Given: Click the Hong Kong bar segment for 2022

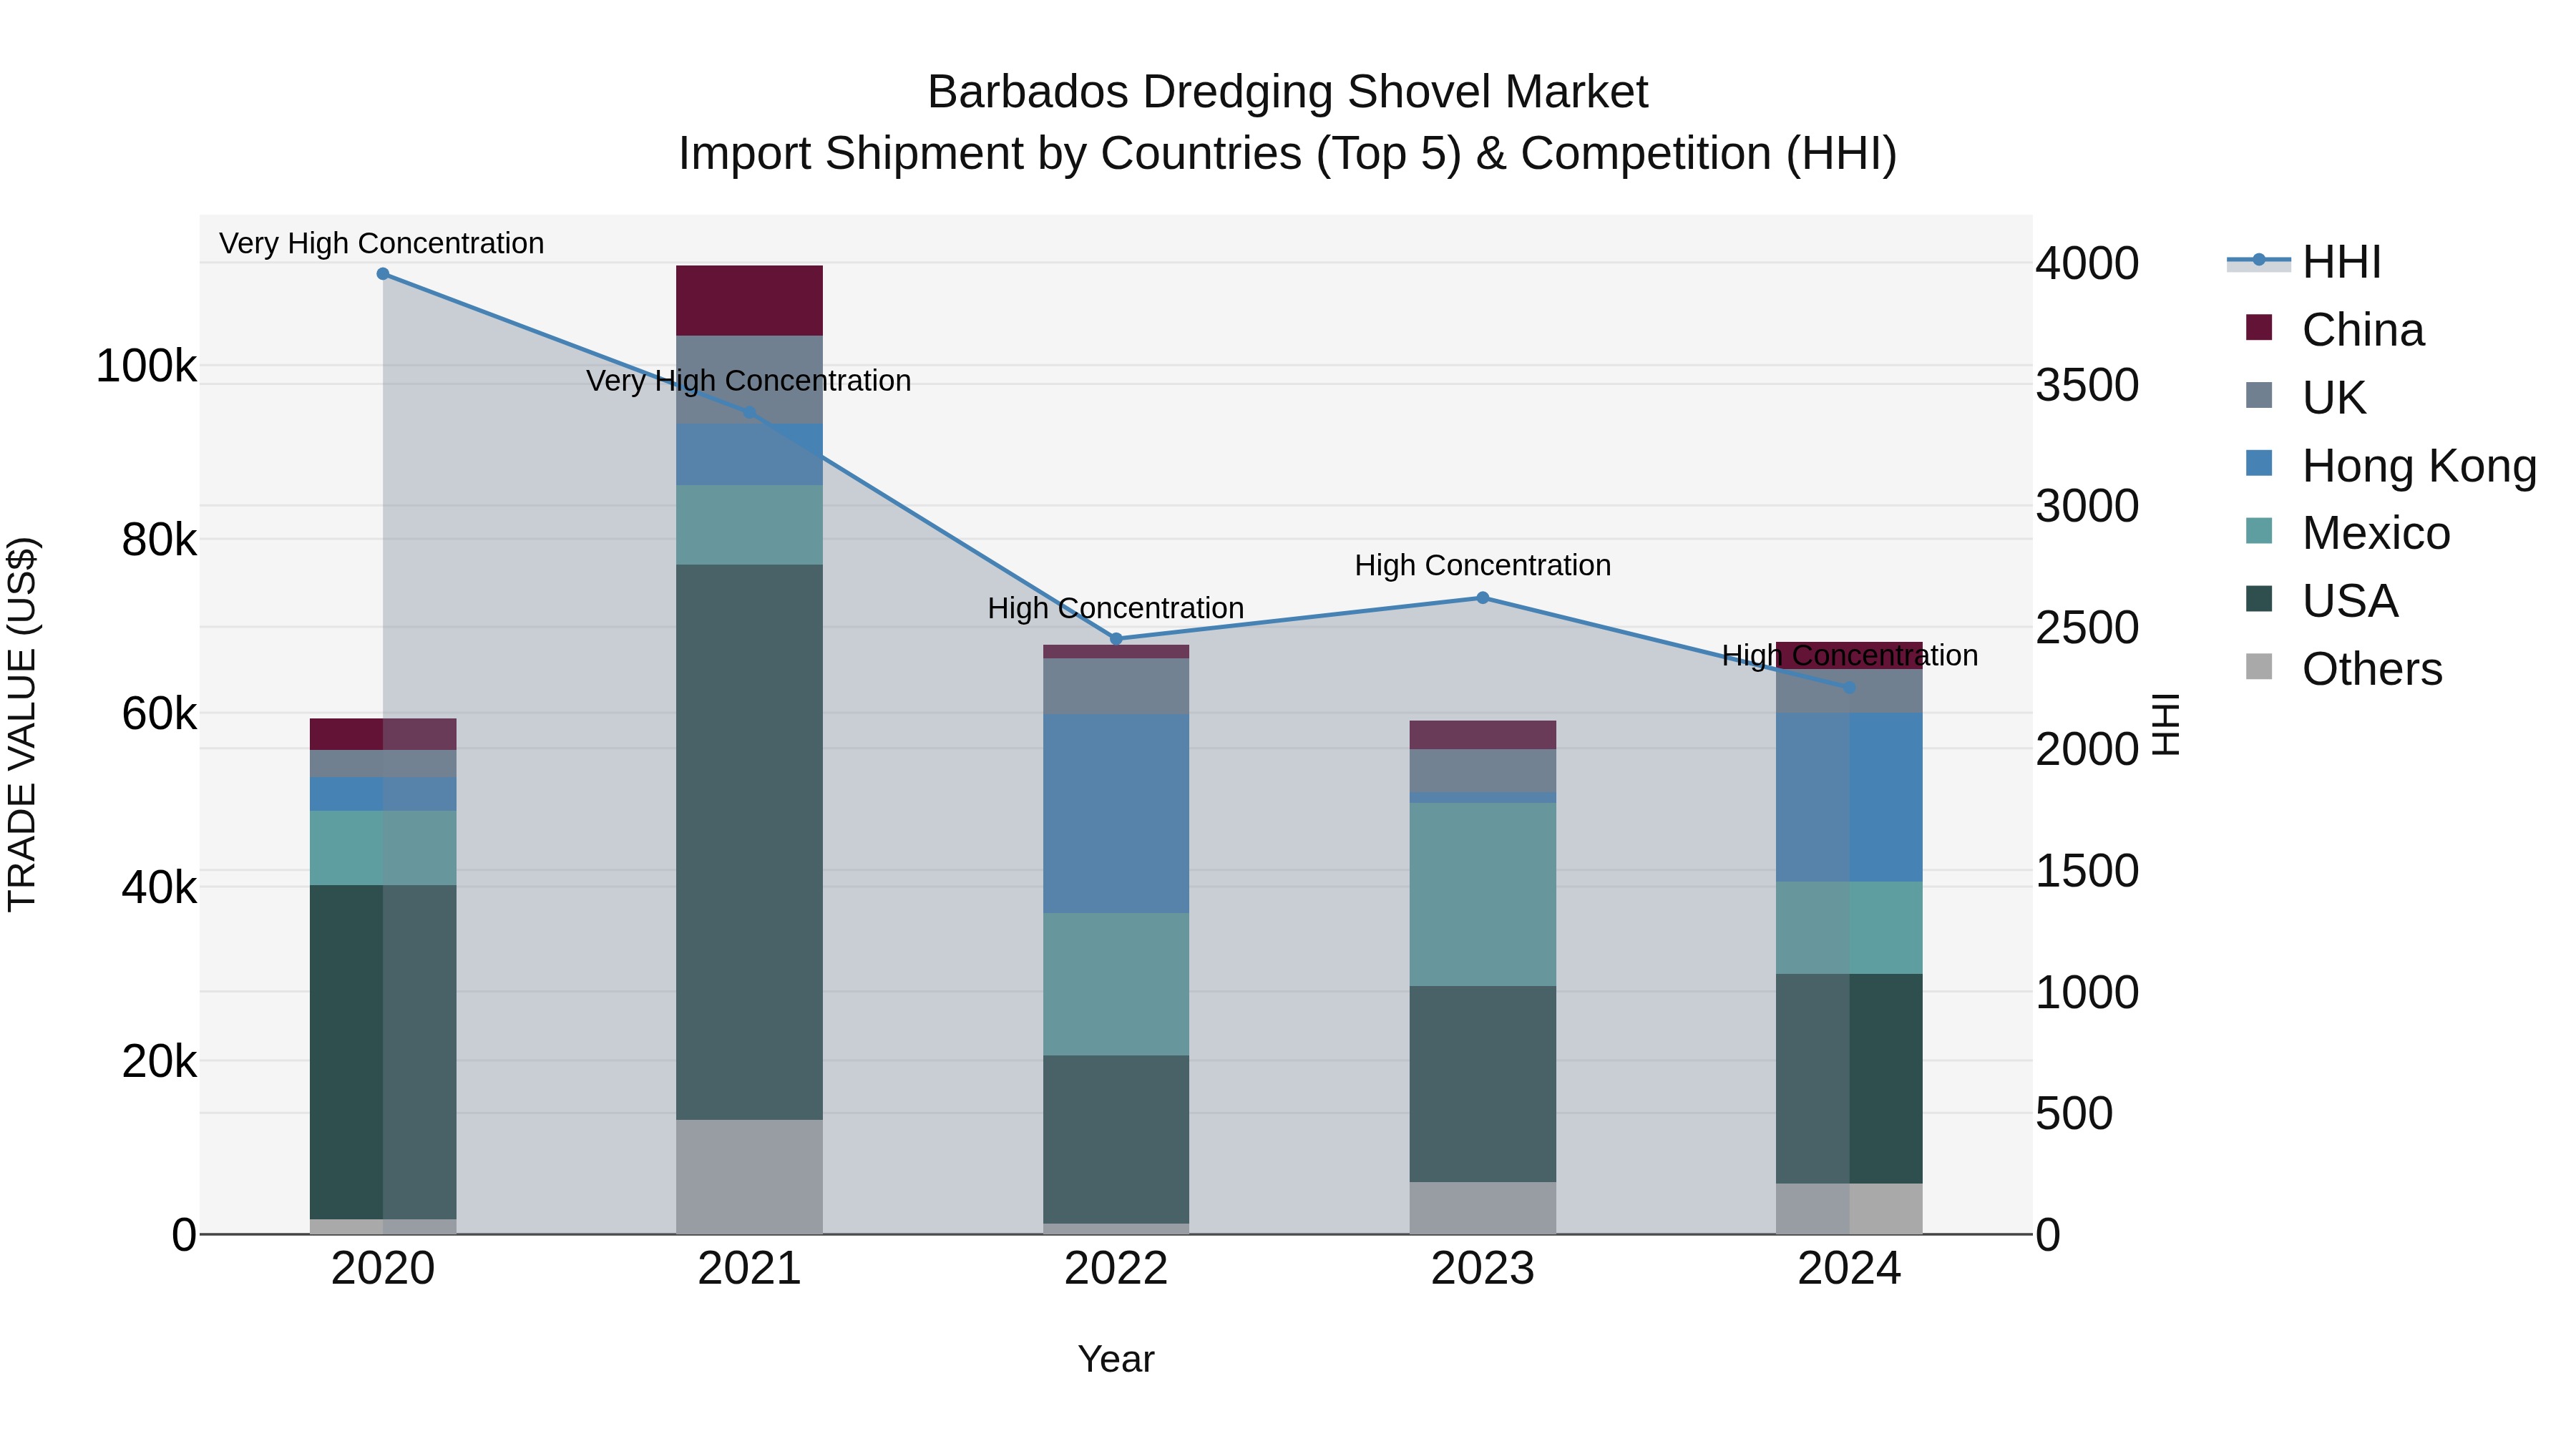Looking at the screenshot, I should [1116, 814].
